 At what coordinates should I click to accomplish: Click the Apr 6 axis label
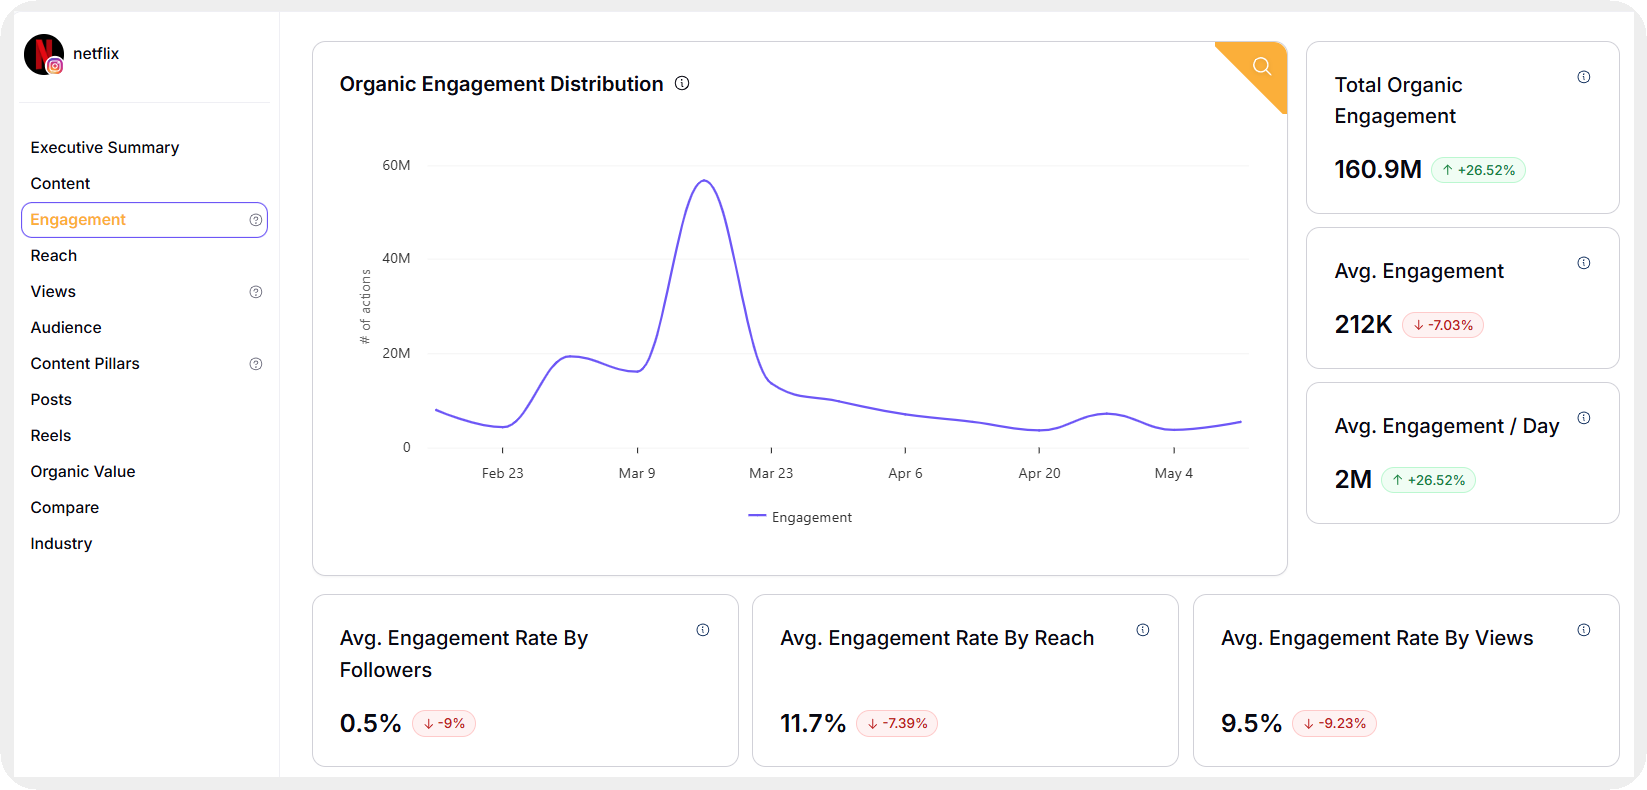coord(905,473)
